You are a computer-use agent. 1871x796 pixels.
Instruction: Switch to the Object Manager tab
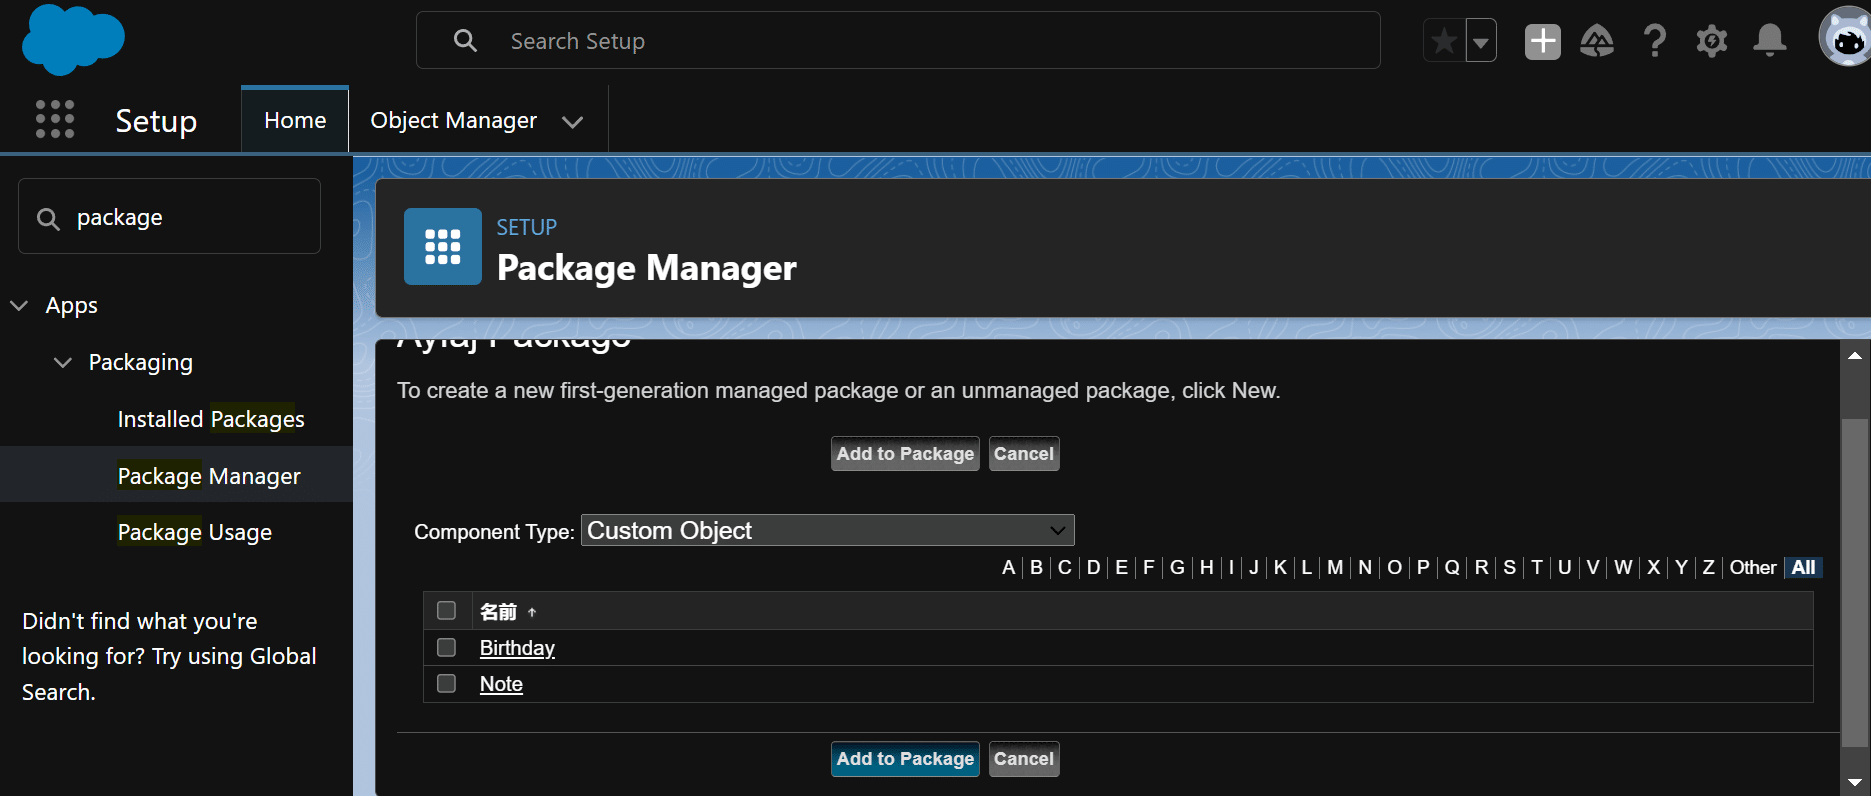(x=453, y=120)
